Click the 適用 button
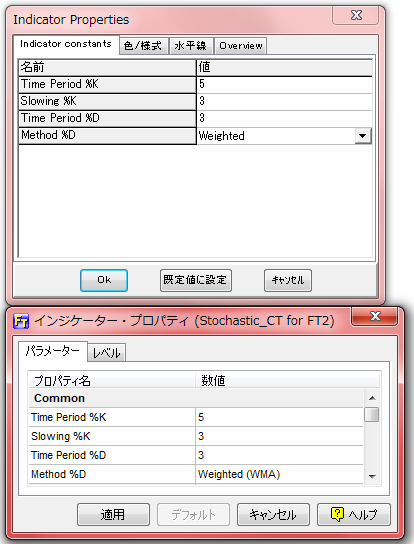Image resolution: width=414 pixels, height=544 pixels. click(x=113, y=515)
